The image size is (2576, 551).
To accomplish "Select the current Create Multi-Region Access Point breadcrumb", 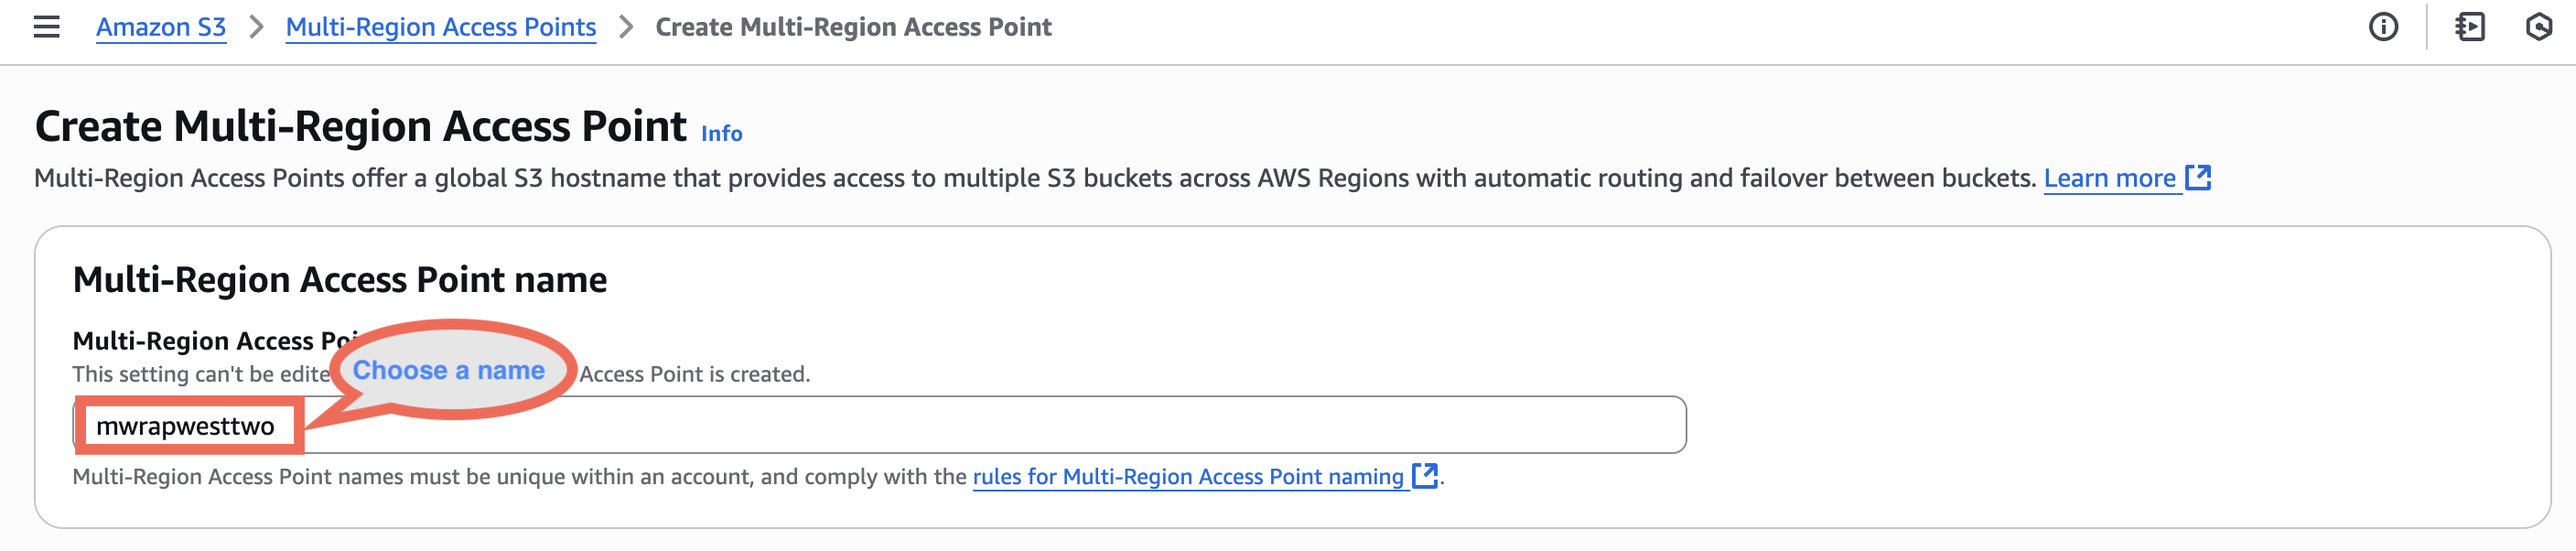I will tap(853, 27).
